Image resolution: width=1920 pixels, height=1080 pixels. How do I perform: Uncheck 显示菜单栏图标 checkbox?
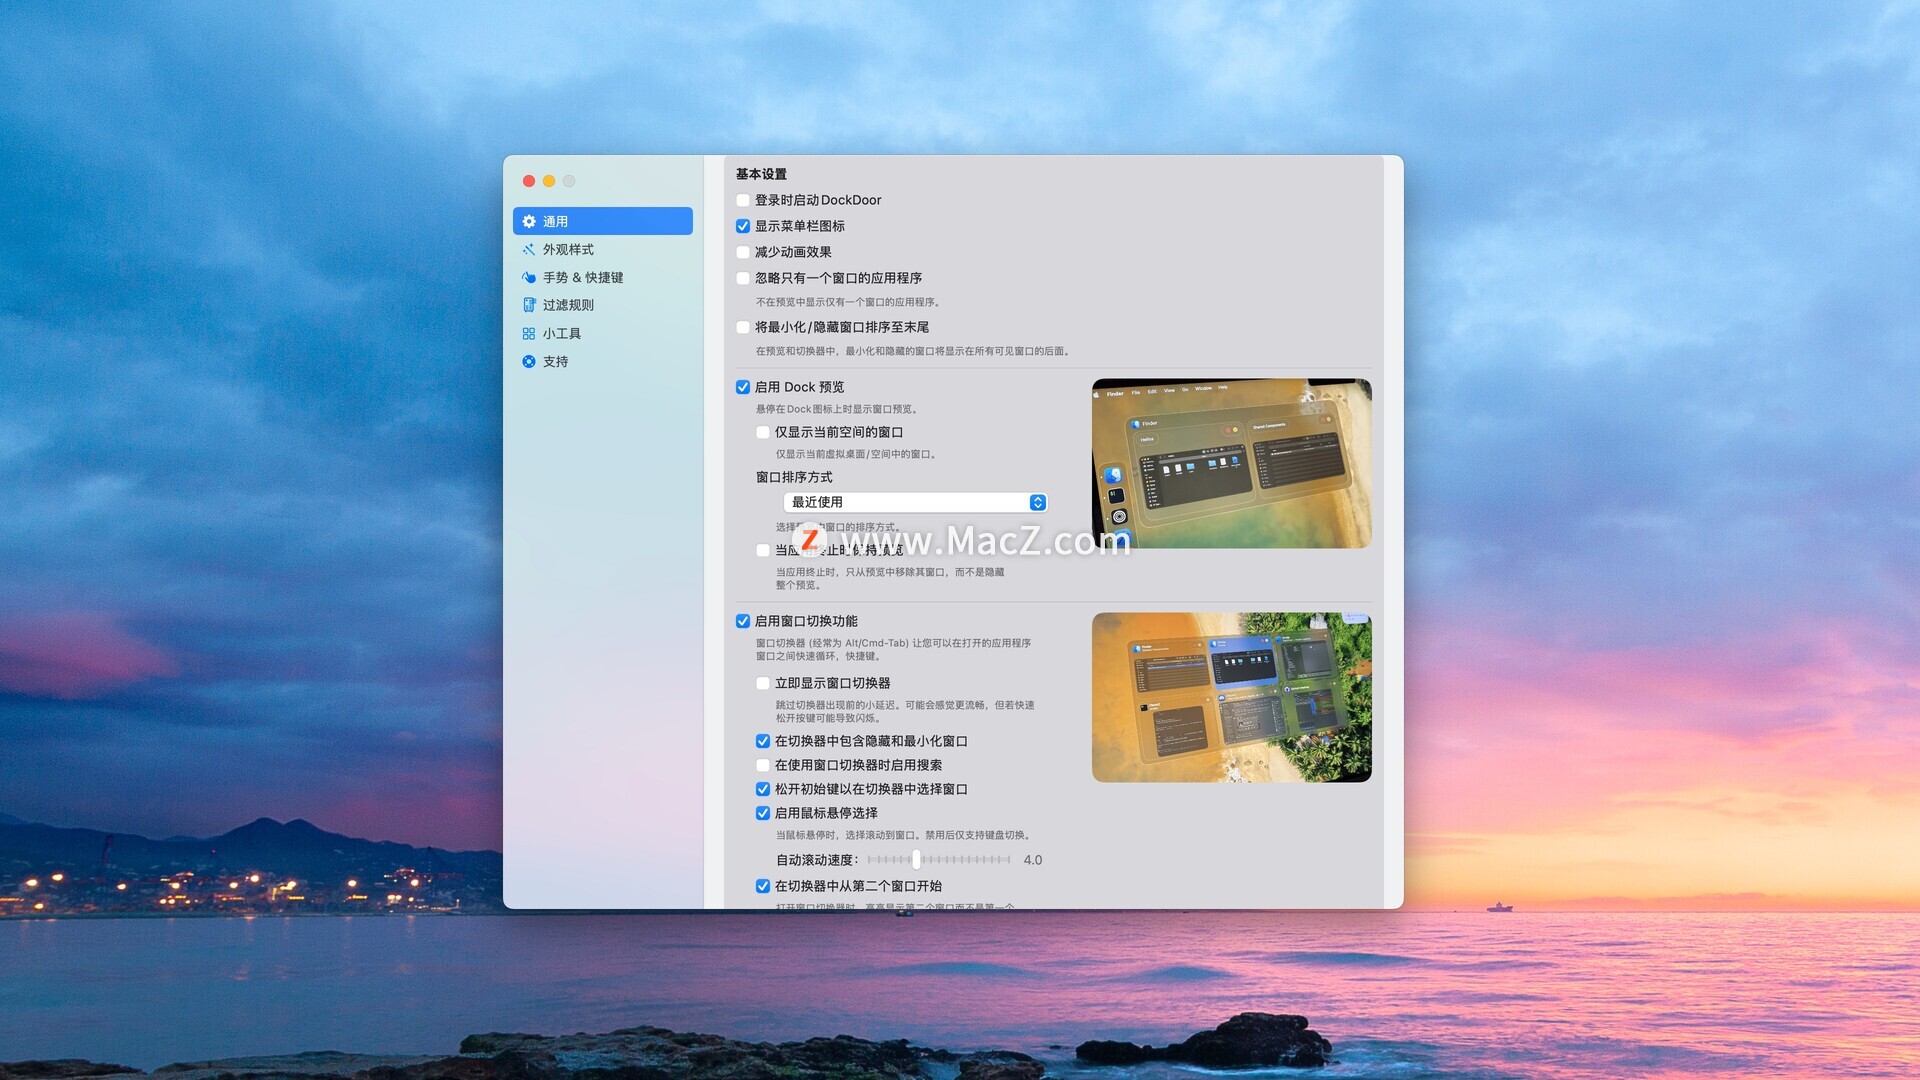[x=743, y=226]
